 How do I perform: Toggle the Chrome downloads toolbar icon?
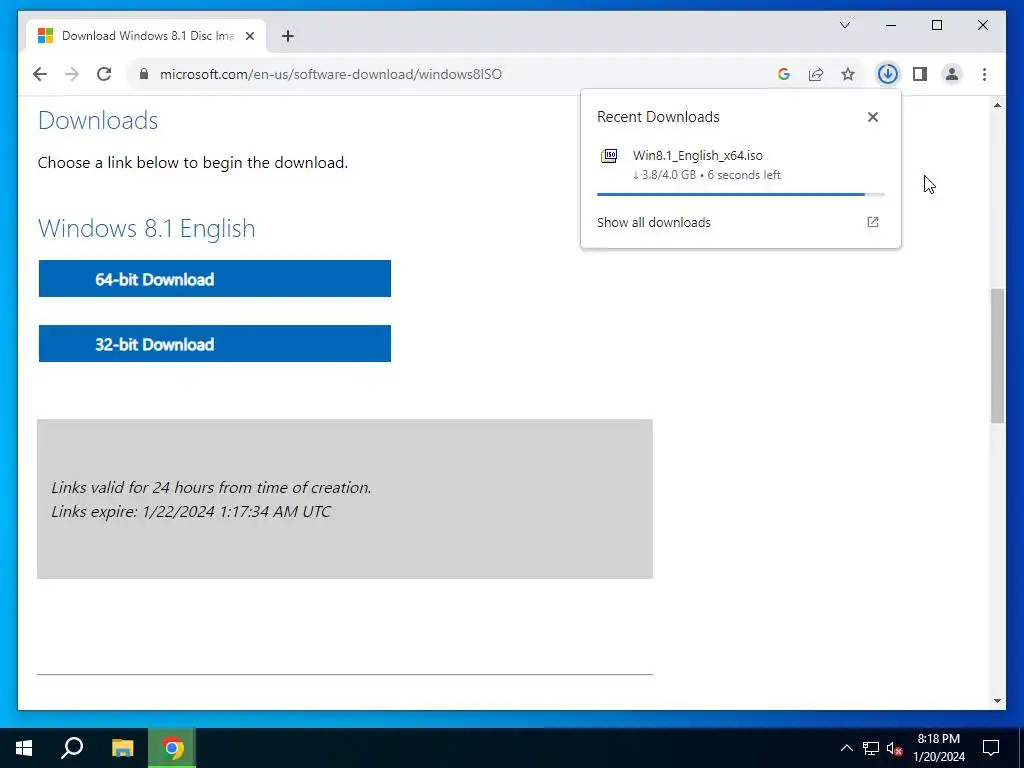[888, 74]
